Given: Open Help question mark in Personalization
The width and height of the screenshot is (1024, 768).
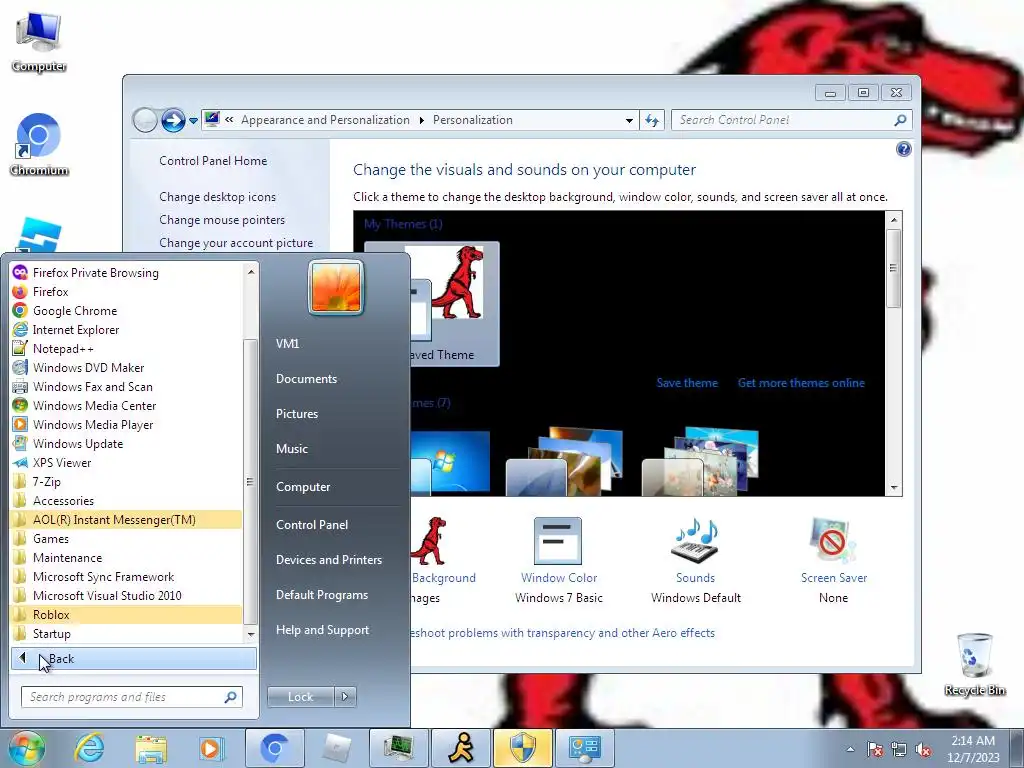Looking at the screenshot, I should (904, 149).
